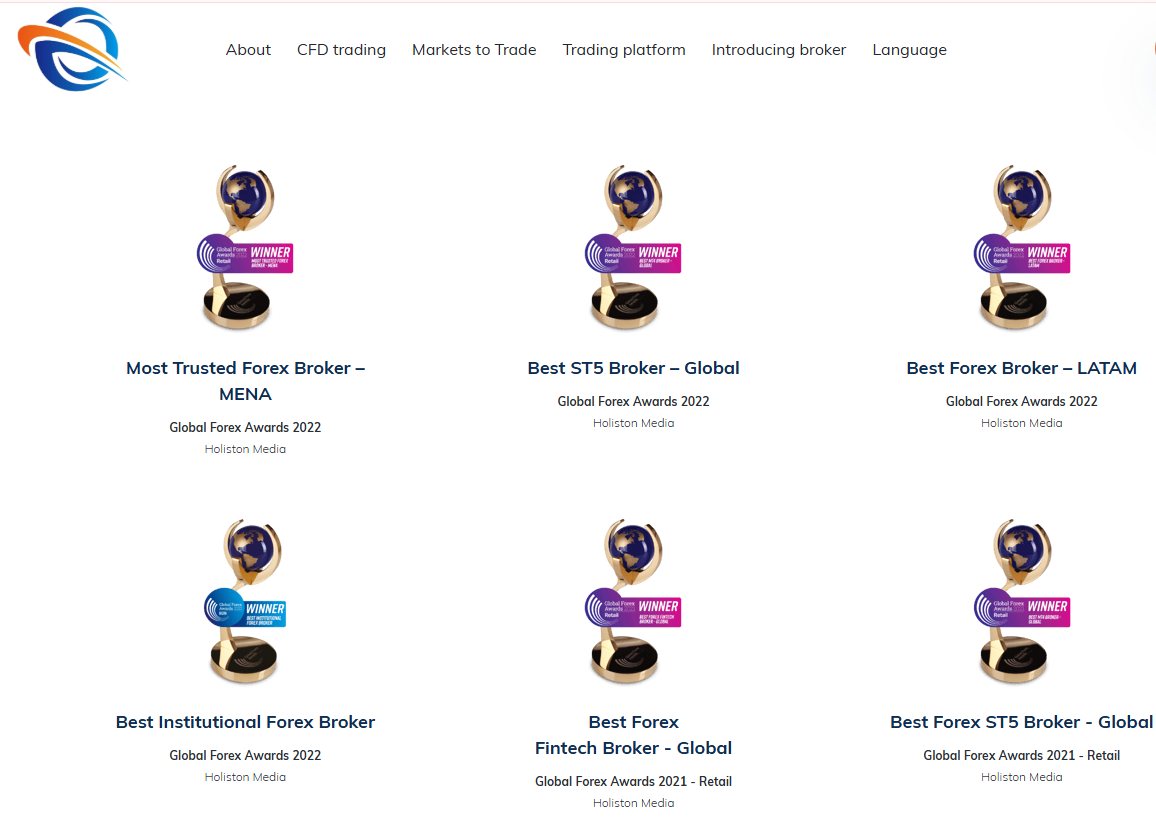Screen dimensions: 1156x826
Task: Click the Best ST5 Broker Global 2022 trophy
Action: (632, 248)
